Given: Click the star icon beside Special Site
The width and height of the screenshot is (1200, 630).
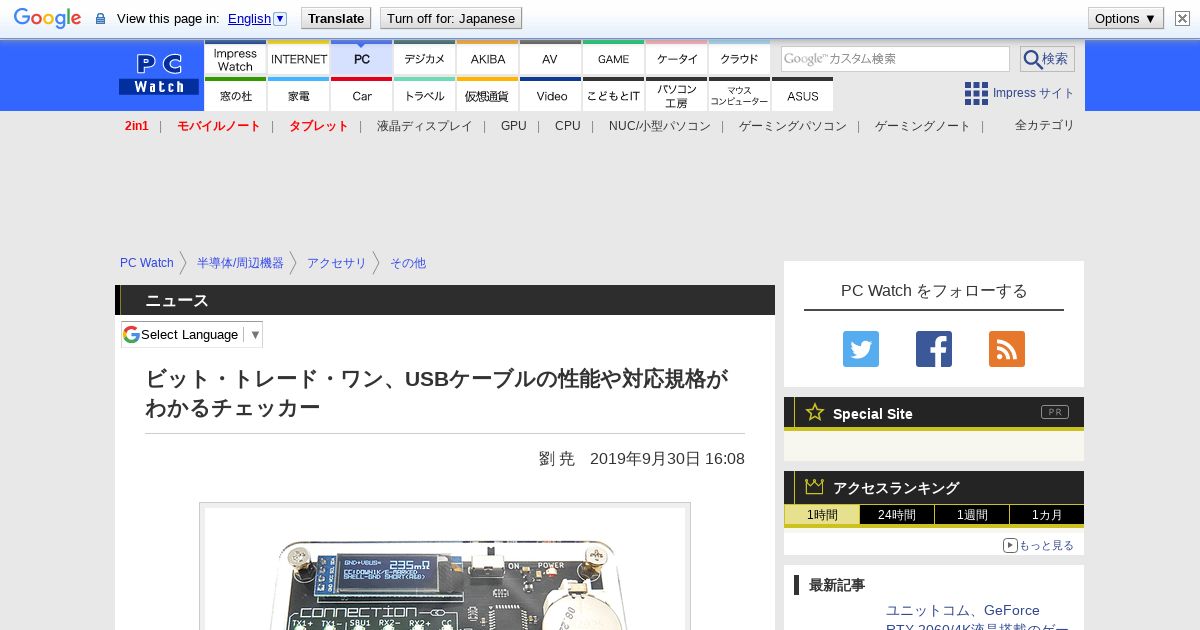Looking at the screenshot, I should [815, 412].
